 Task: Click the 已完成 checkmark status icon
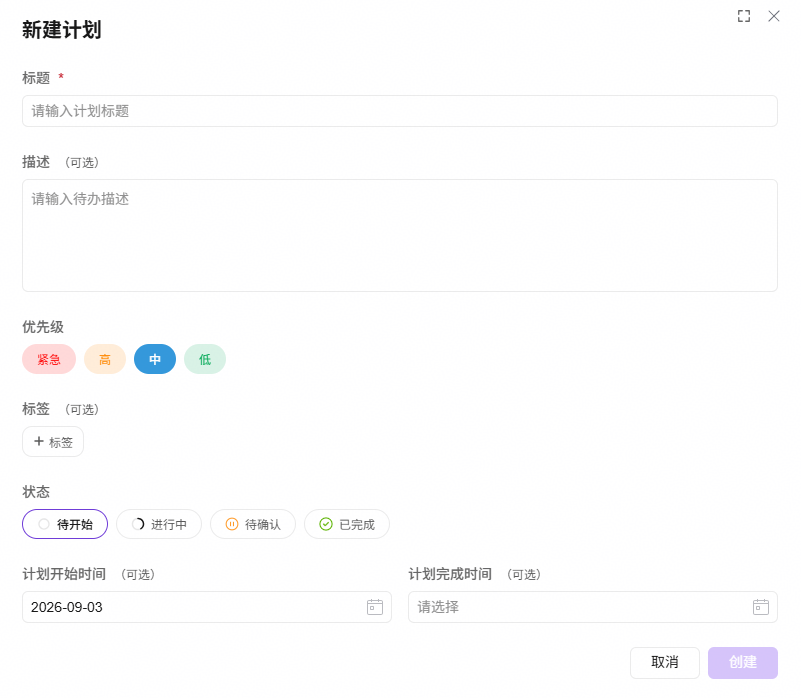coord(326,524)
